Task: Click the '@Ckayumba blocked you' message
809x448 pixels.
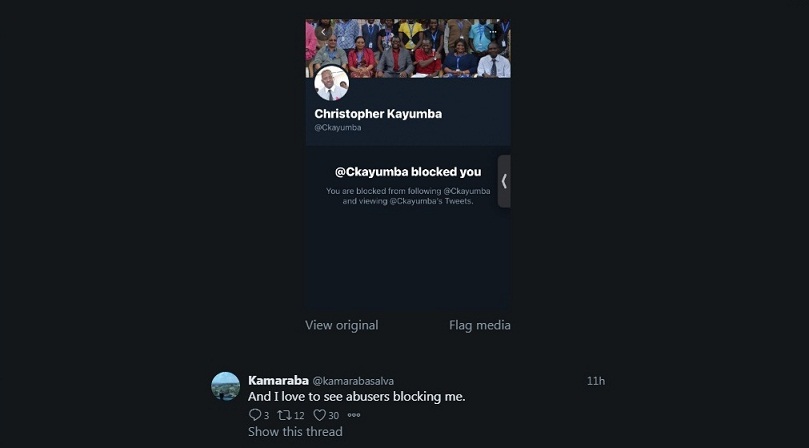Action: pos(408,172)
